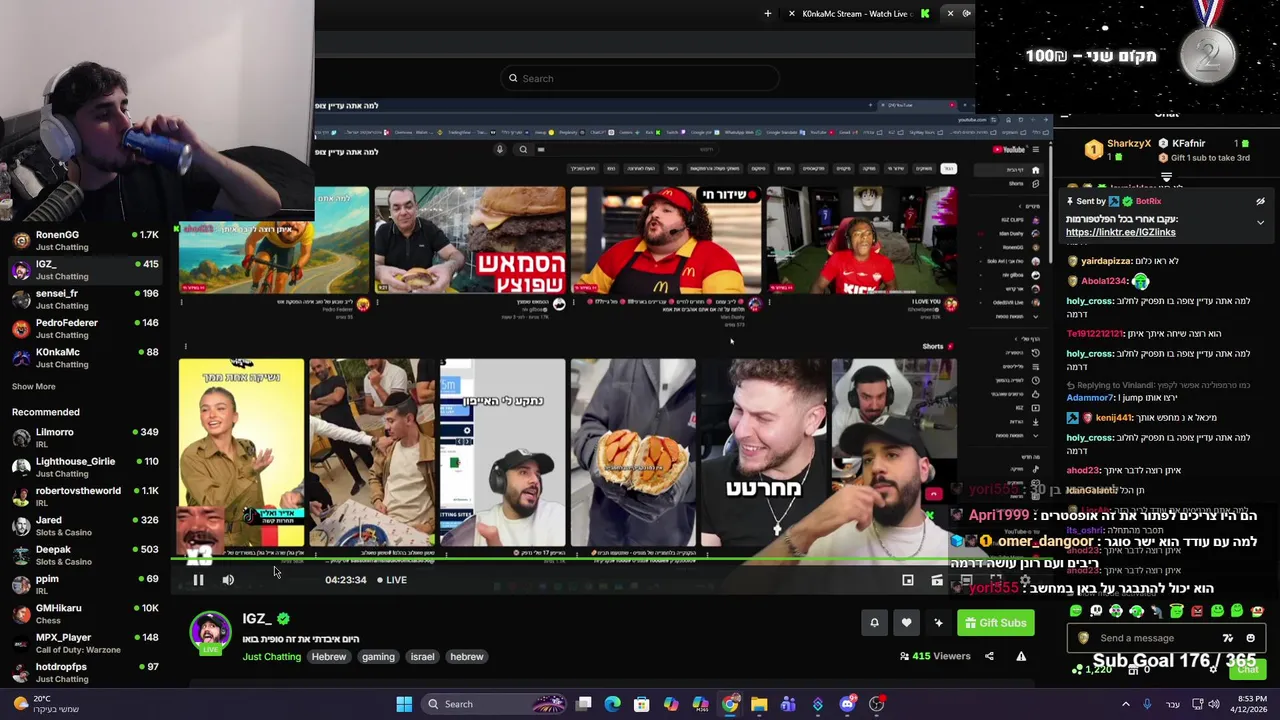Screen dimensions: 1280x720
Task: Pause the live stream playback
Action: [x=198, y=580]
